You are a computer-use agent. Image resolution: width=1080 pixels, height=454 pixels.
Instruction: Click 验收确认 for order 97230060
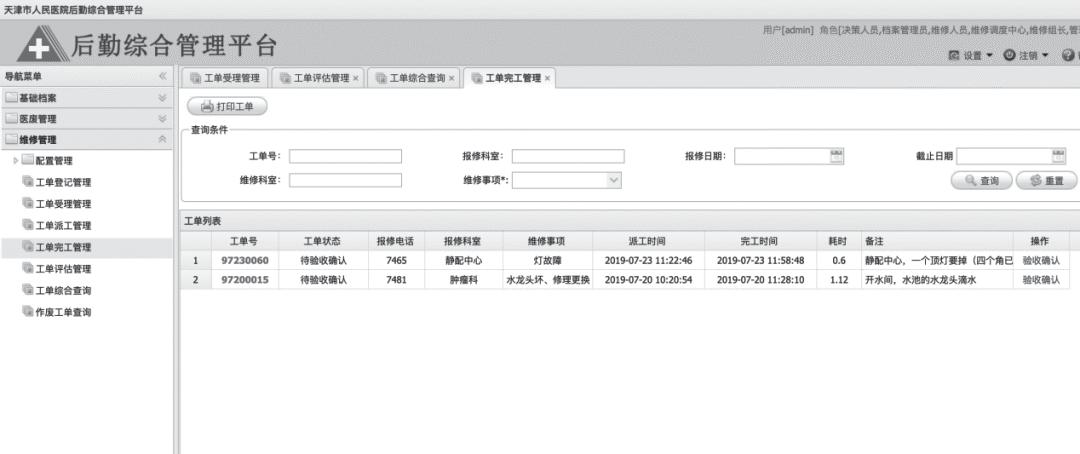coord(1041,260)
